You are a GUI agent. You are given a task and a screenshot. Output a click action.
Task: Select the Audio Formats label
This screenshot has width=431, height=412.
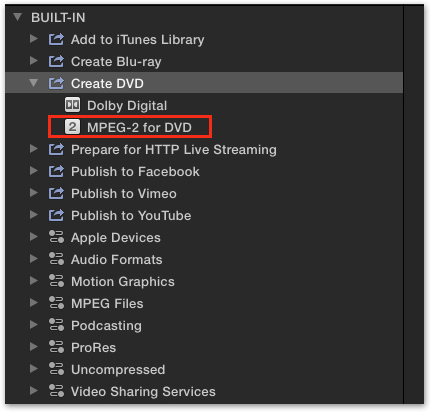(117, 259)
